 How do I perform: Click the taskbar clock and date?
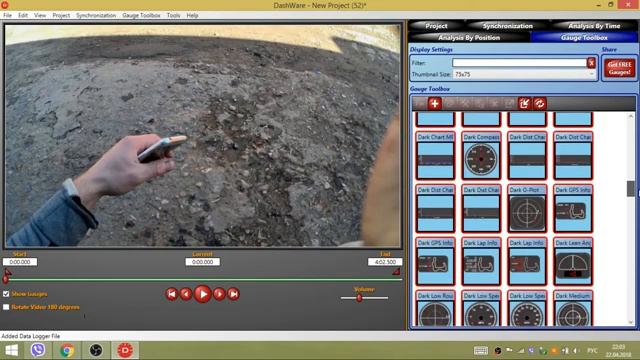pyautogui.click(x=618, y=351)
